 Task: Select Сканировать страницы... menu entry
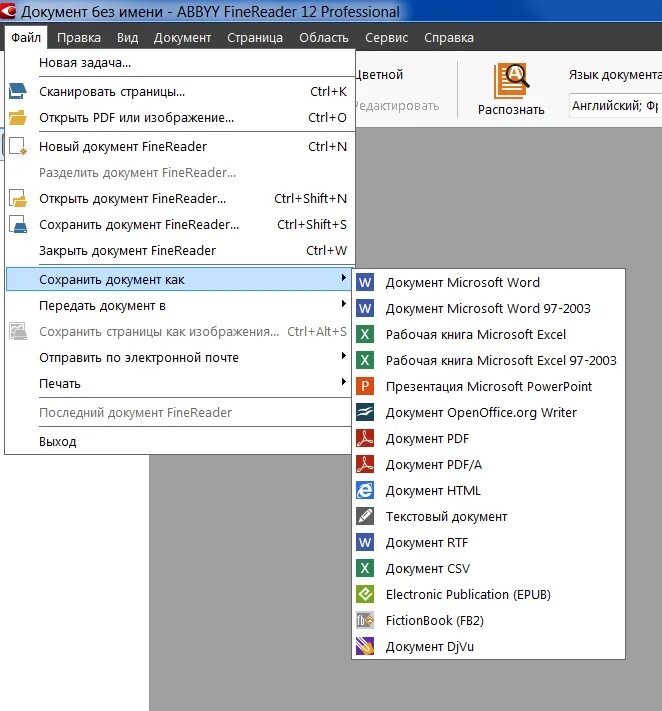coord(179,91)
